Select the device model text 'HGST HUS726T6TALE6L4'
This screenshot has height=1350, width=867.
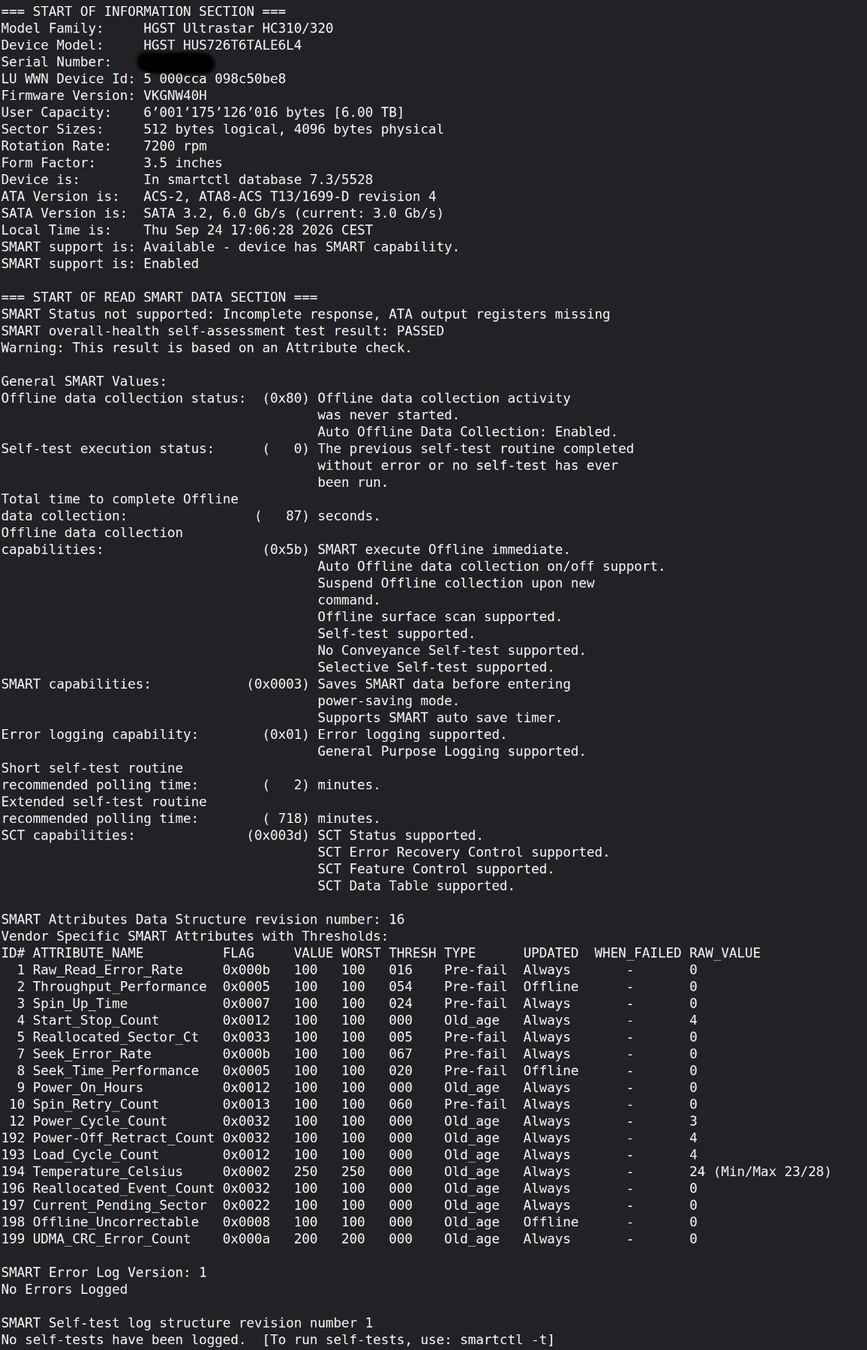(x=222, y=45)
